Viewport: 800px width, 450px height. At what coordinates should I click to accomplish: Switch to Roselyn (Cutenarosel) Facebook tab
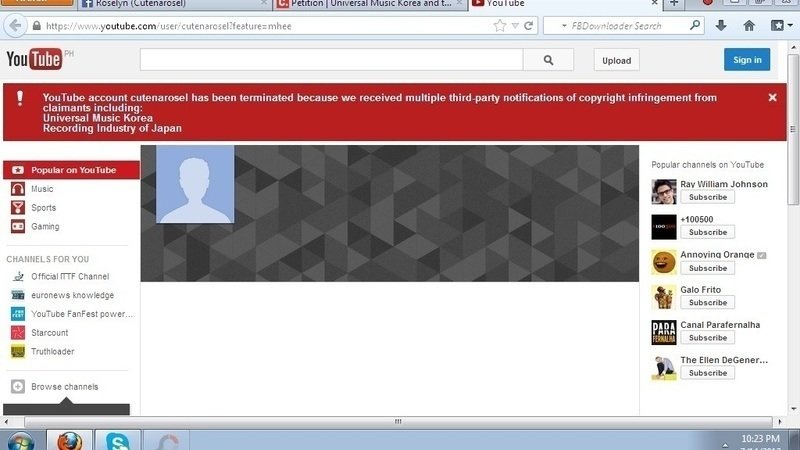(x=173, y=4)
